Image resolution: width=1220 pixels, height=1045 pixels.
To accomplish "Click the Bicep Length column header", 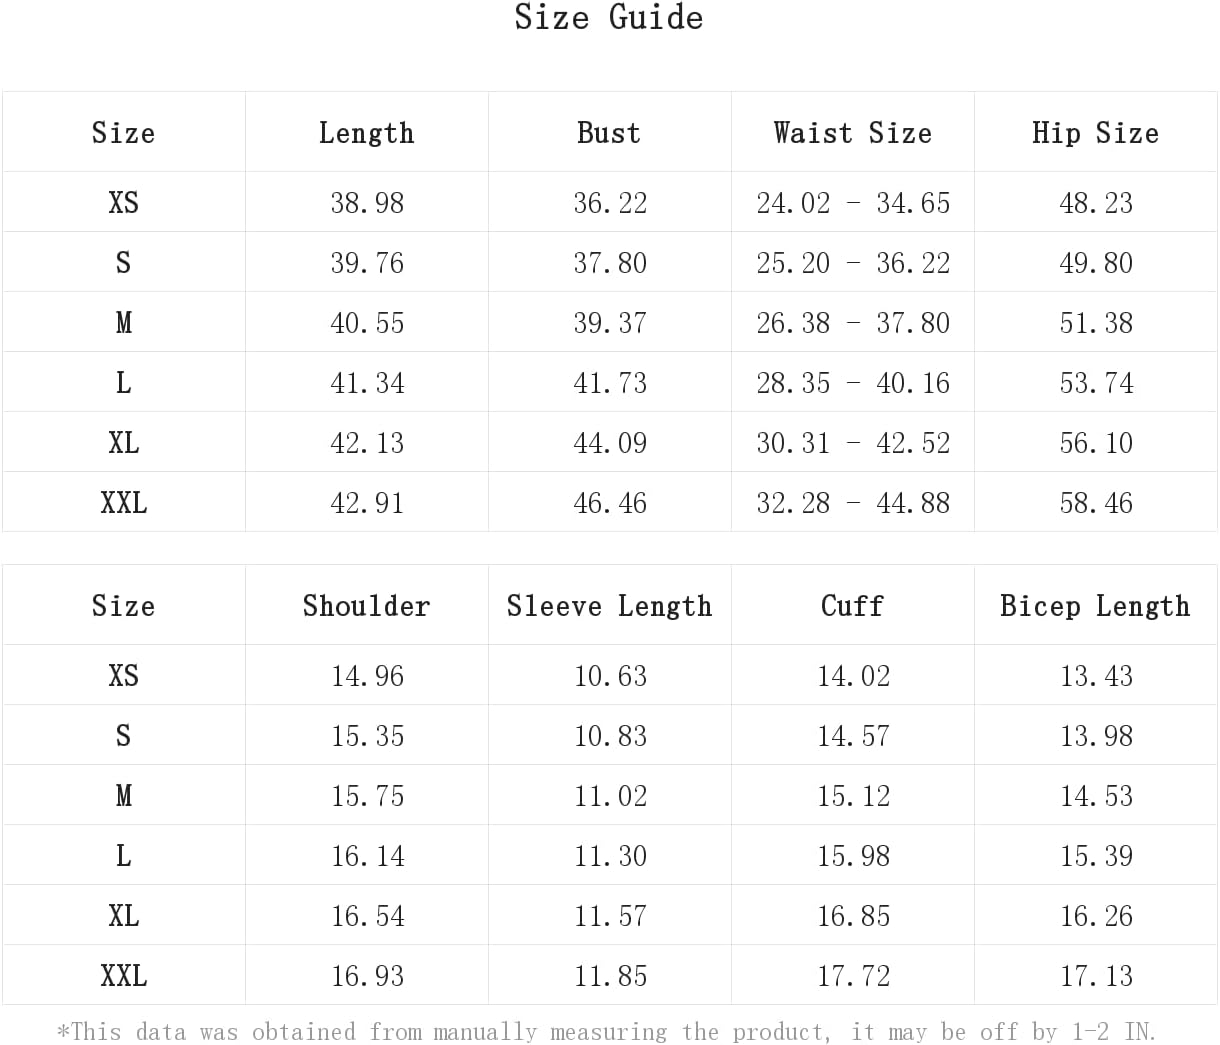I will point(1096,605).
